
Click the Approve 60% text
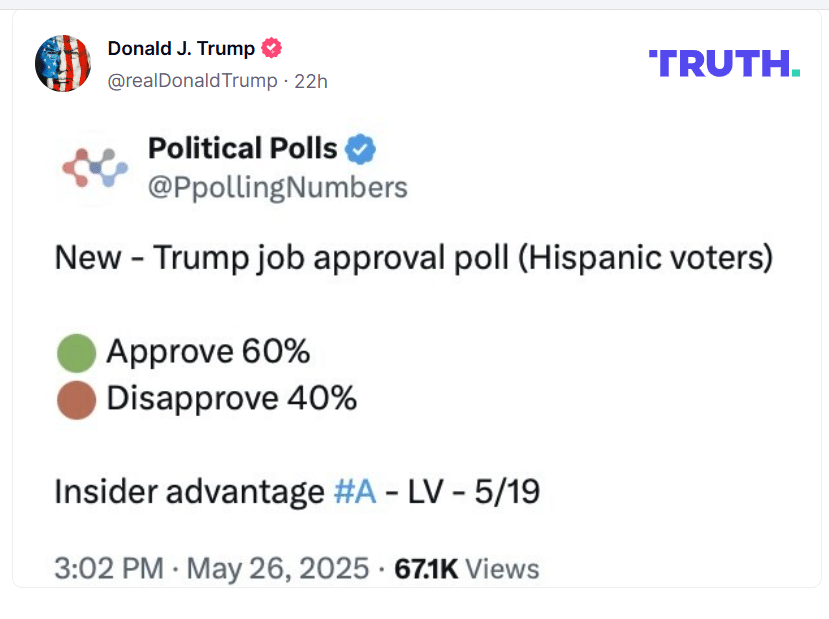pos(208,352)
